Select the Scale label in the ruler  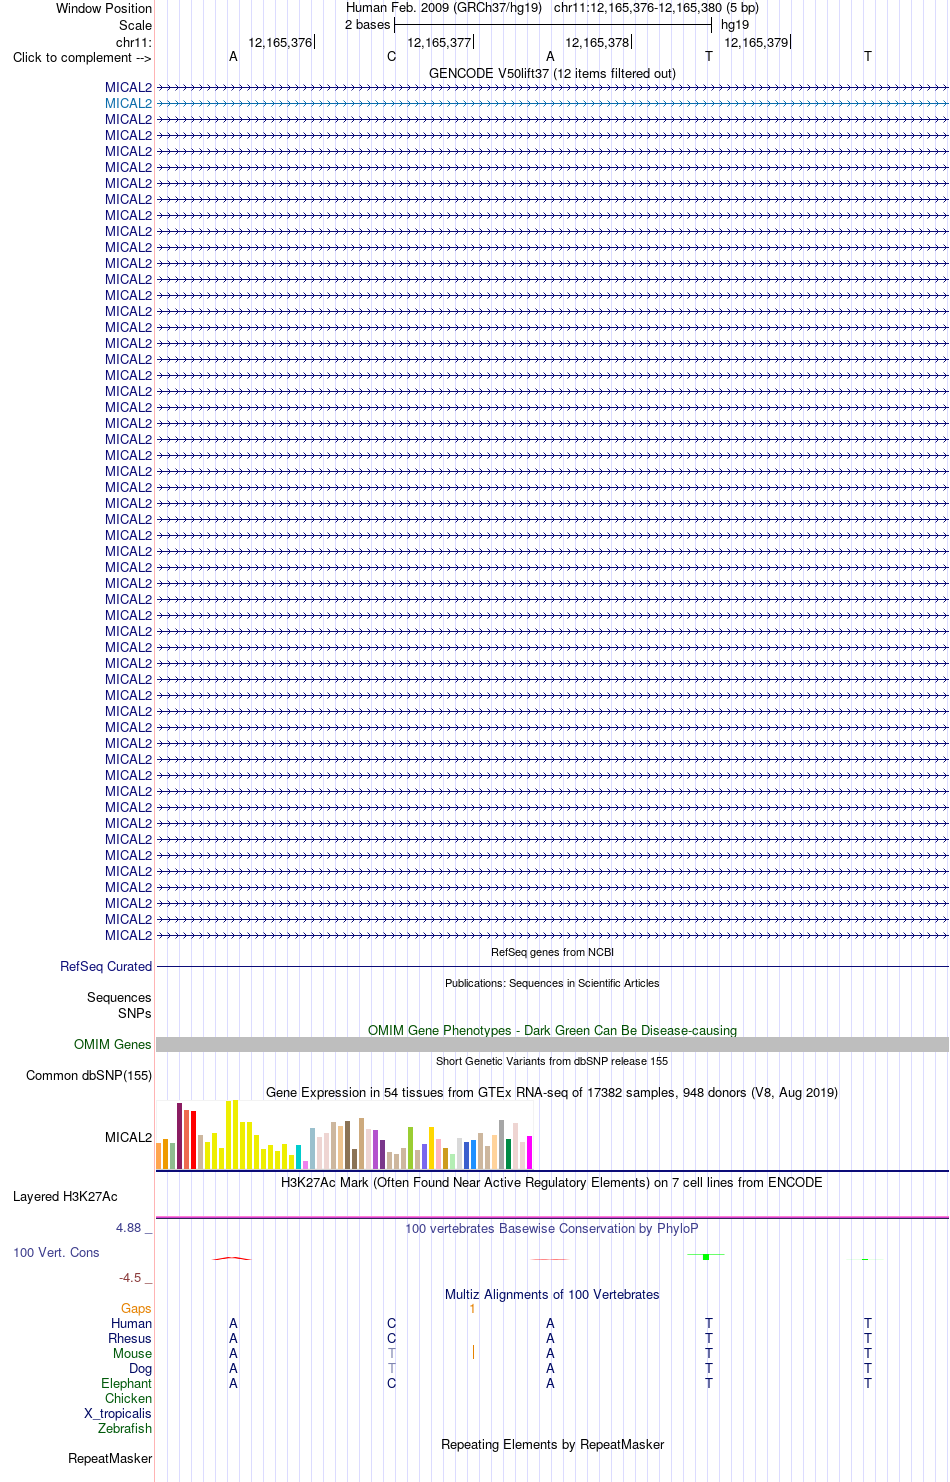[x=135, y=25]
